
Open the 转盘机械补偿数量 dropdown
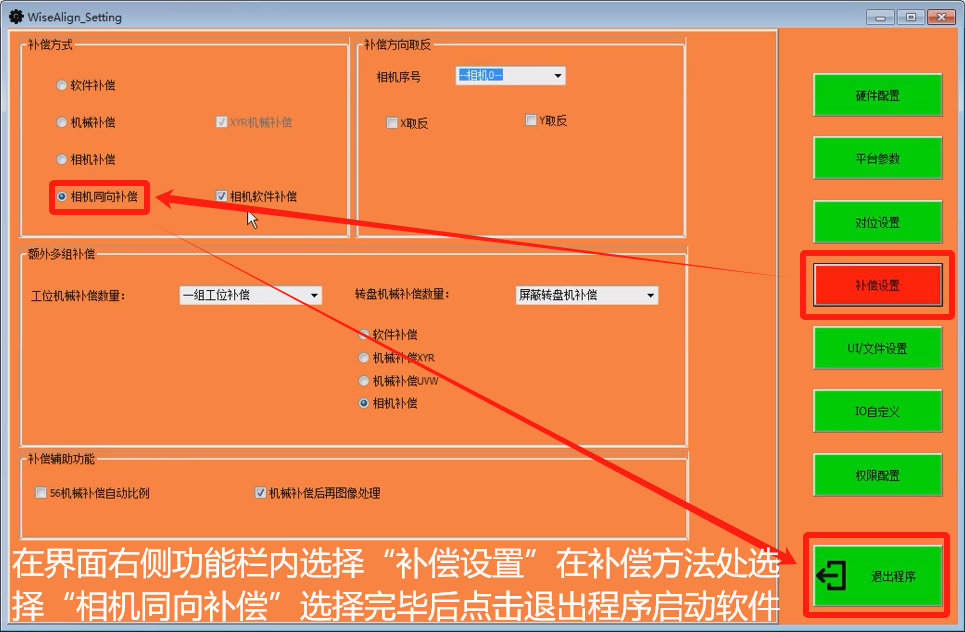[586, 295]
